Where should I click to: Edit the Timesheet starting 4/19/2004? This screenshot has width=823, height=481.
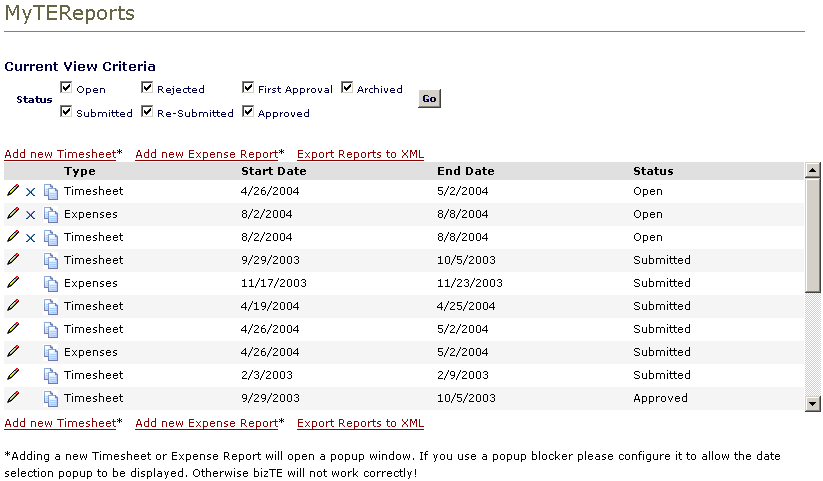click(x=13, y=306)
